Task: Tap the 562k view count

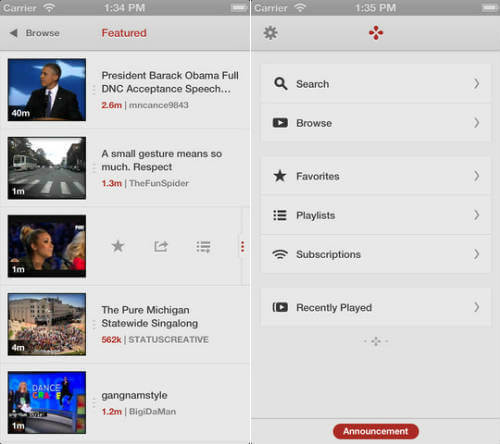Action: (111, 340)
